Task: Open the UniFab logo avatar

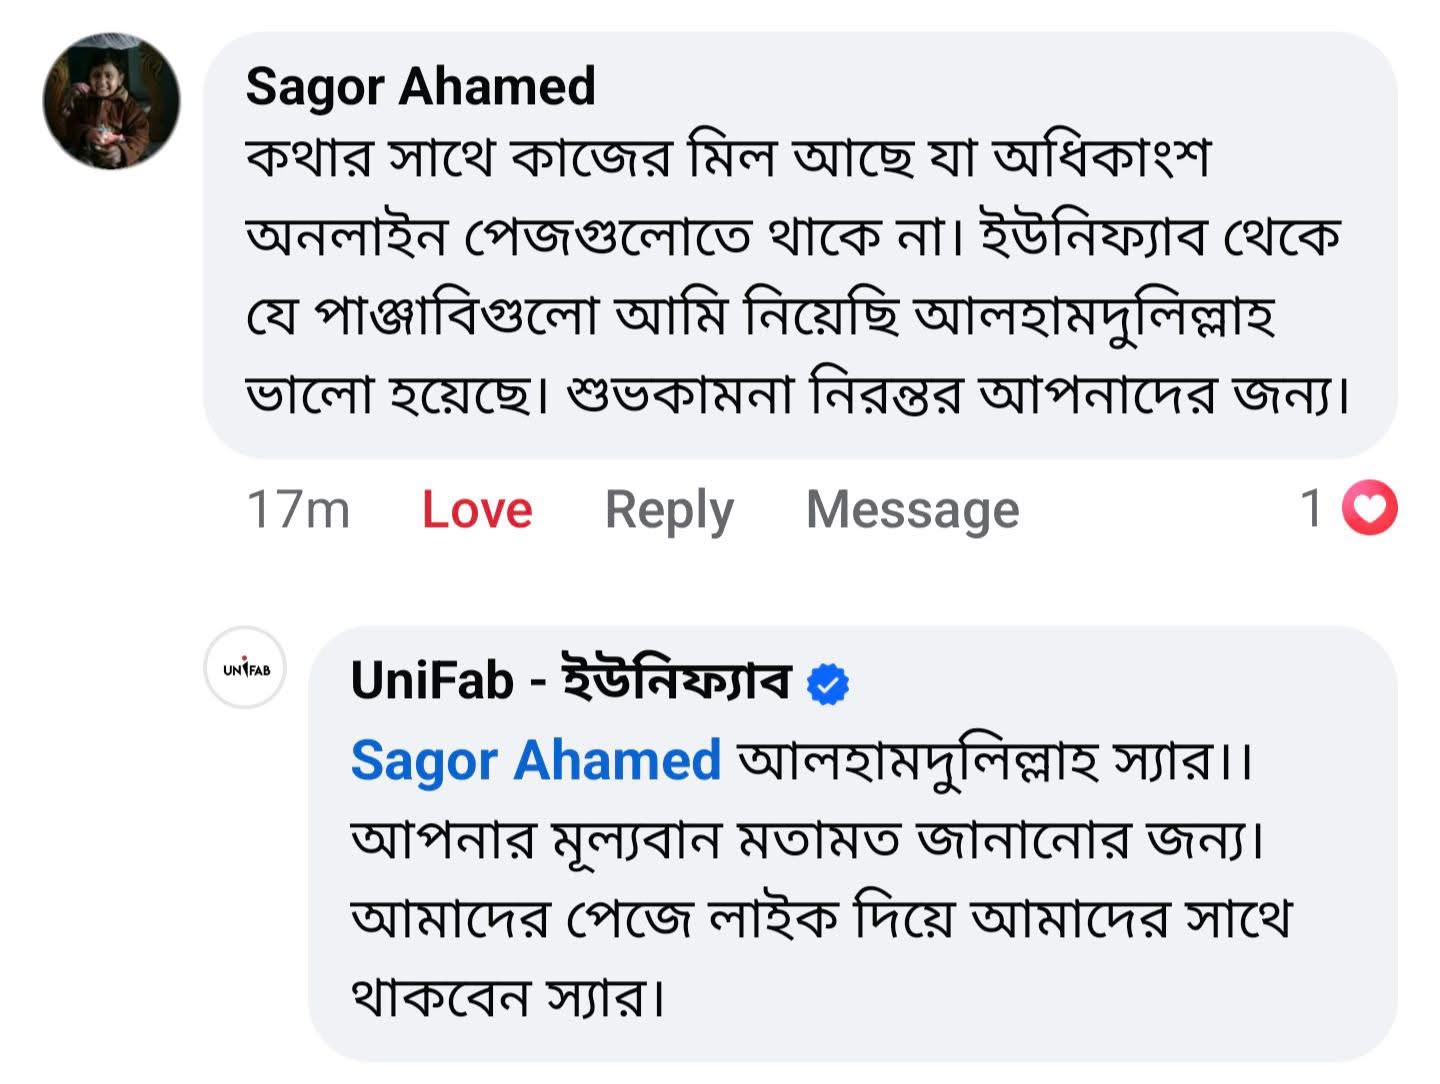Action: (245, 668)
